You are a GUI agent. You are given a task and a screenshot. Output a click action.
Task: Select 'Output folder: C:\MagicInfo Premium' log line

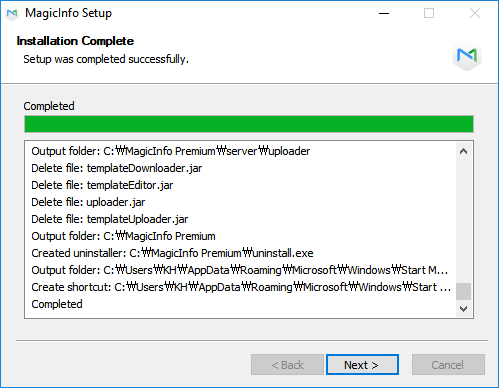[123, 236]
